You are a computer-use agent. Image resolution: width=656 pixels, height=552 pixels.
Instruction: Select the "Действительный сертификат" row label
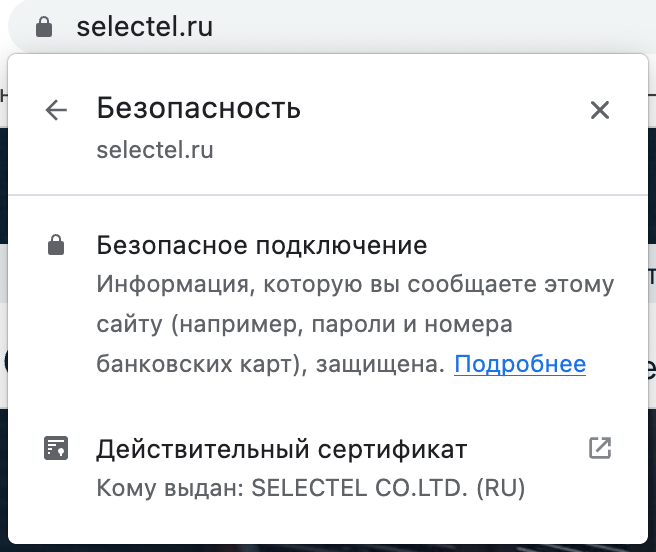[281, 449]
